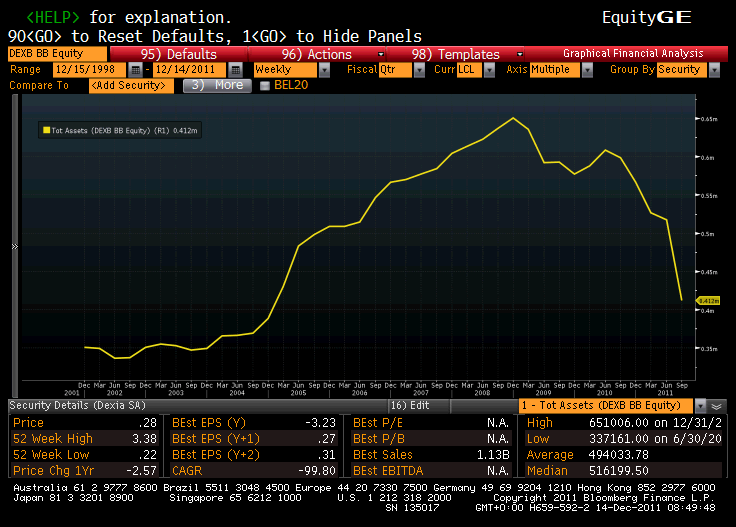This screenshot has height=527, width=736.
Task: Click the Tot Assets legend label in chart
Action: click(x=124, y=130)
